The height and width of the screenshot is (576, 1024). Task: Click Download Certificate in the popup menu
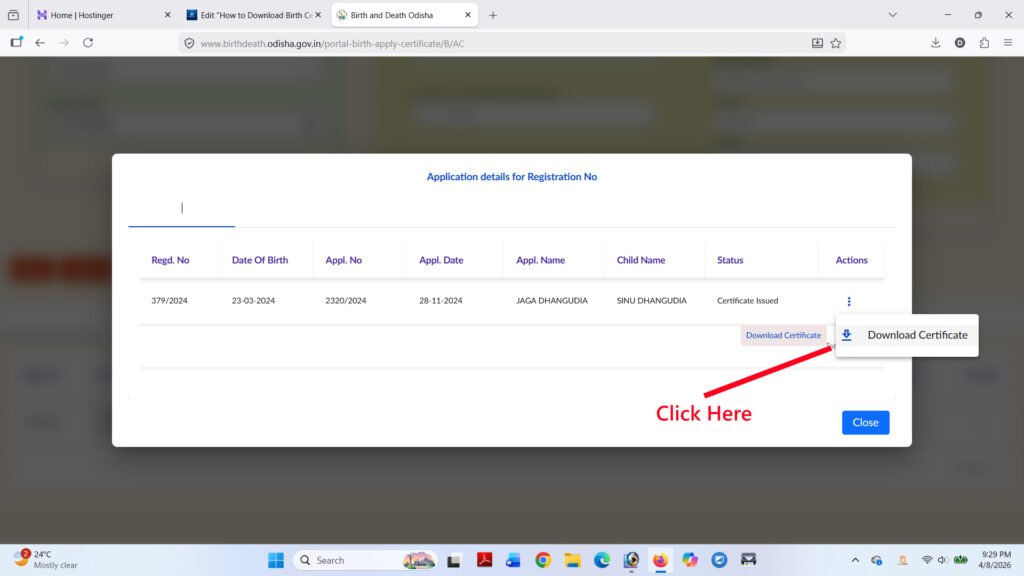pos(906,335)
